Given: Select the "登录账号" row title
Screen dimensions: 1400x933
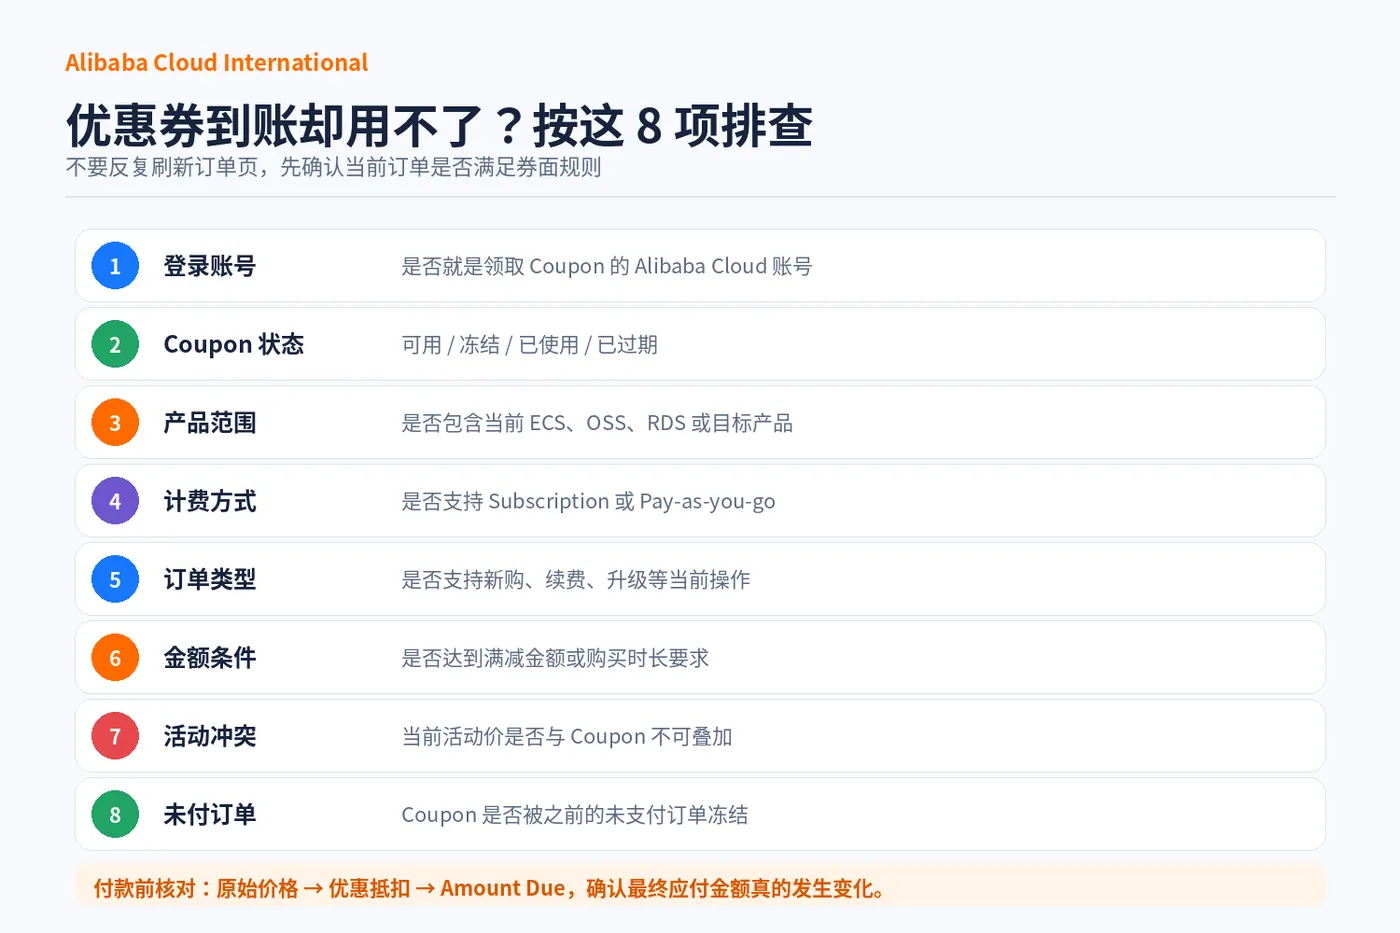Looking at the screenshot, I should (210, 266).
